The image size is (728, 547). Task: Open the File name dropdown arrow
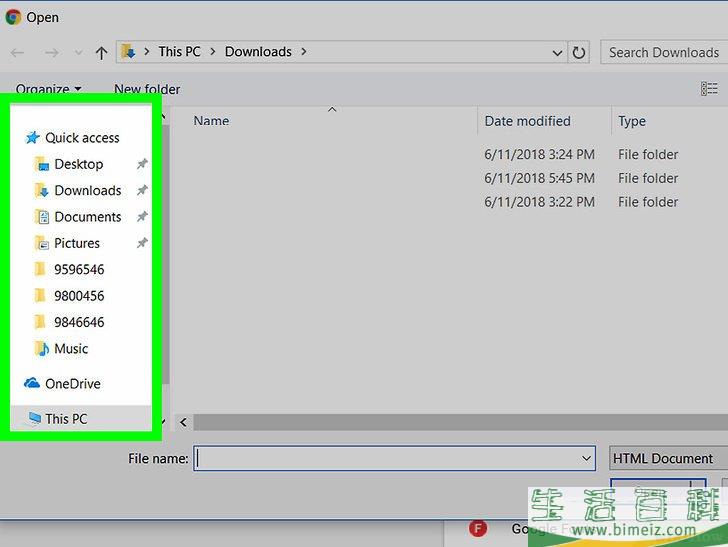(x=586, y=458)
